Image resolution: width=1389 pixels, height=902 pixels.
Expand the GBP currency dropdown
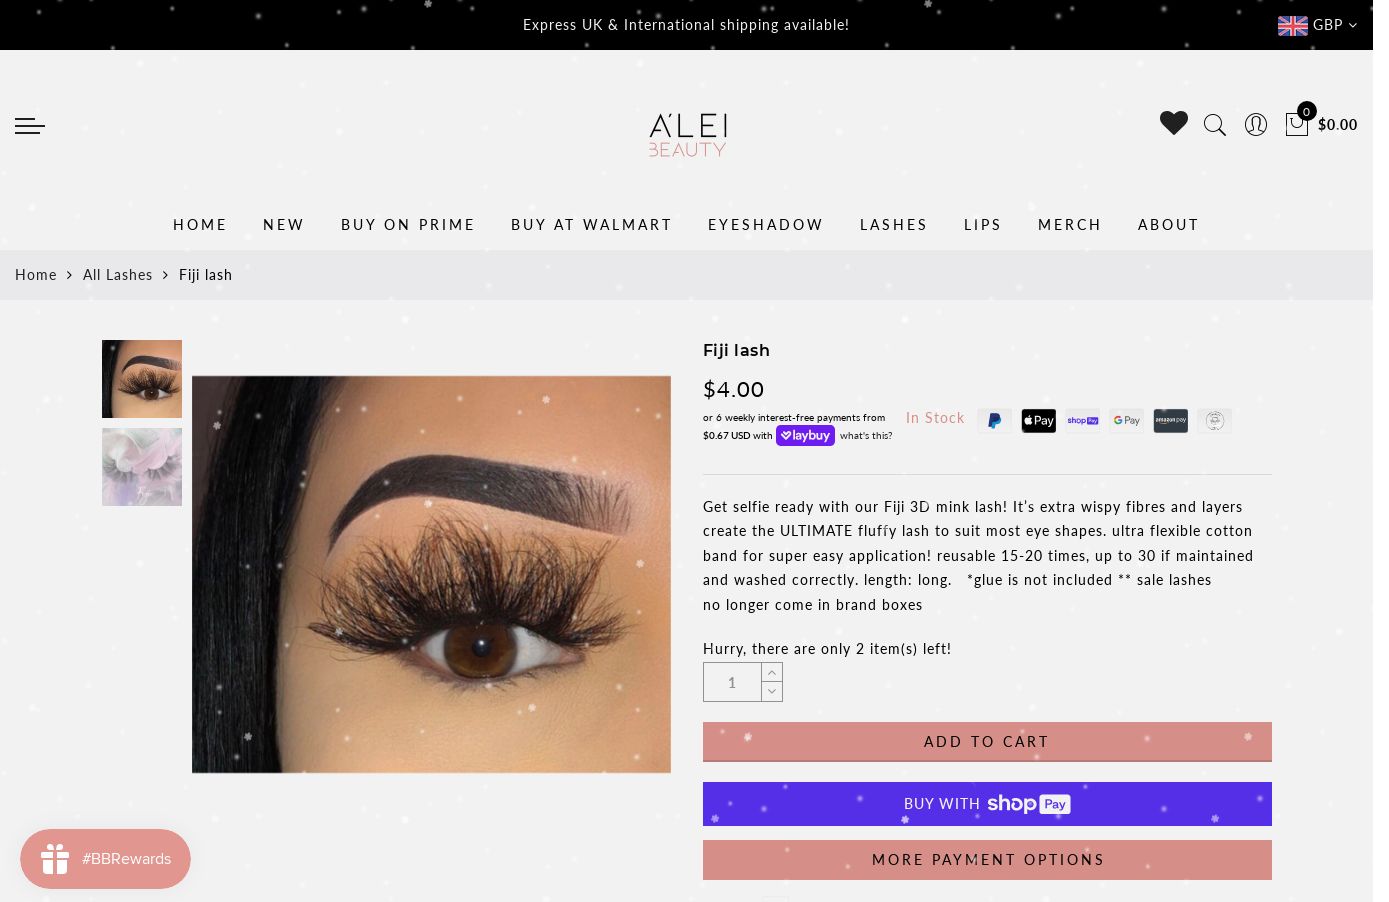click(x=1318, y=25)
